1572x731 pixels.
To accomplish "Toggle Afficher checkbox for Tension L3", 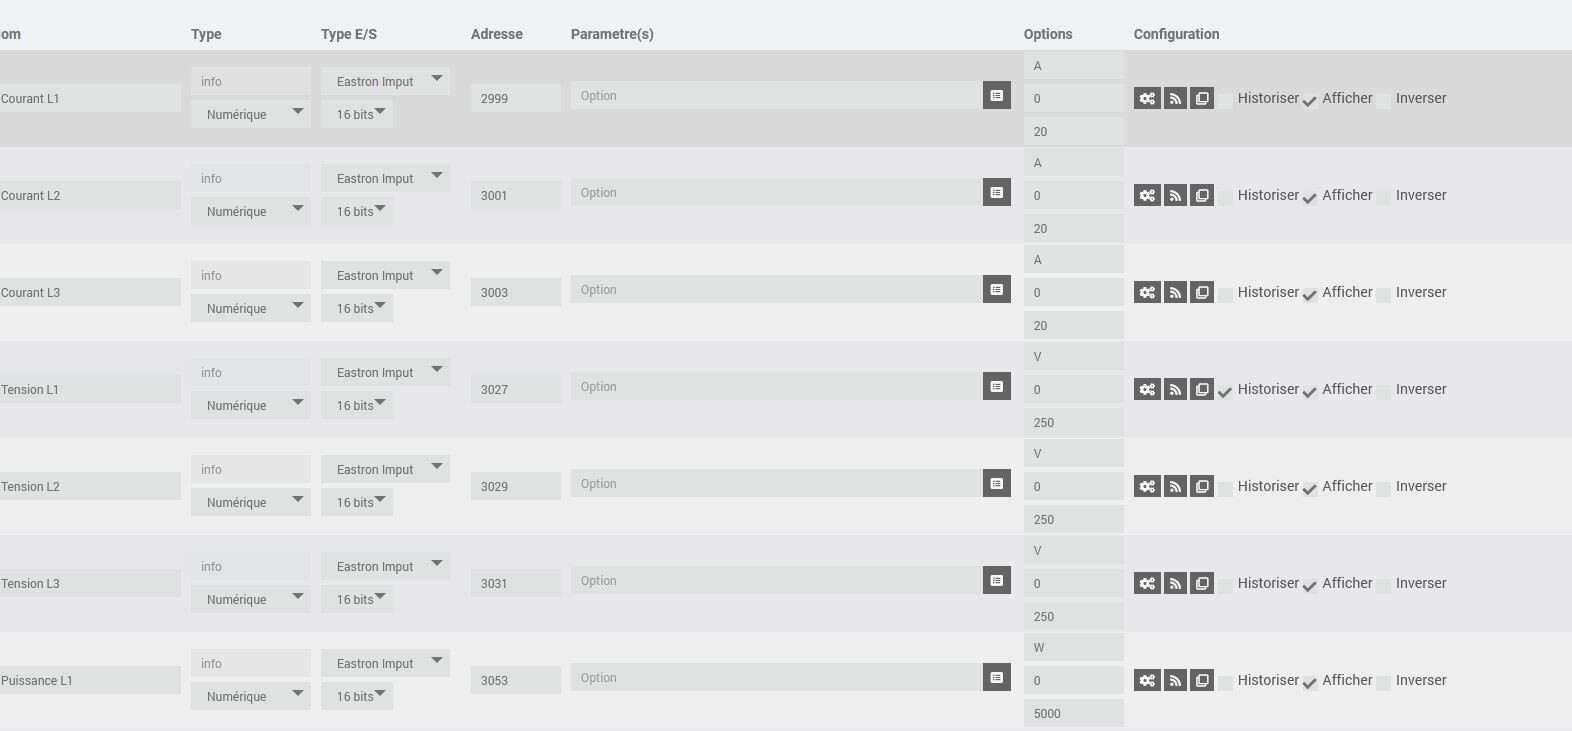I will [x=1309, y=586].
